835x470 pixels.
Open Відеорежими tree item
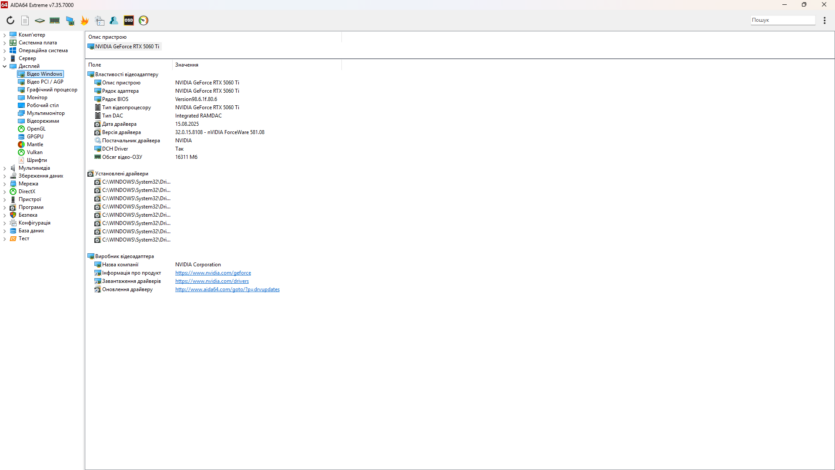43,121
